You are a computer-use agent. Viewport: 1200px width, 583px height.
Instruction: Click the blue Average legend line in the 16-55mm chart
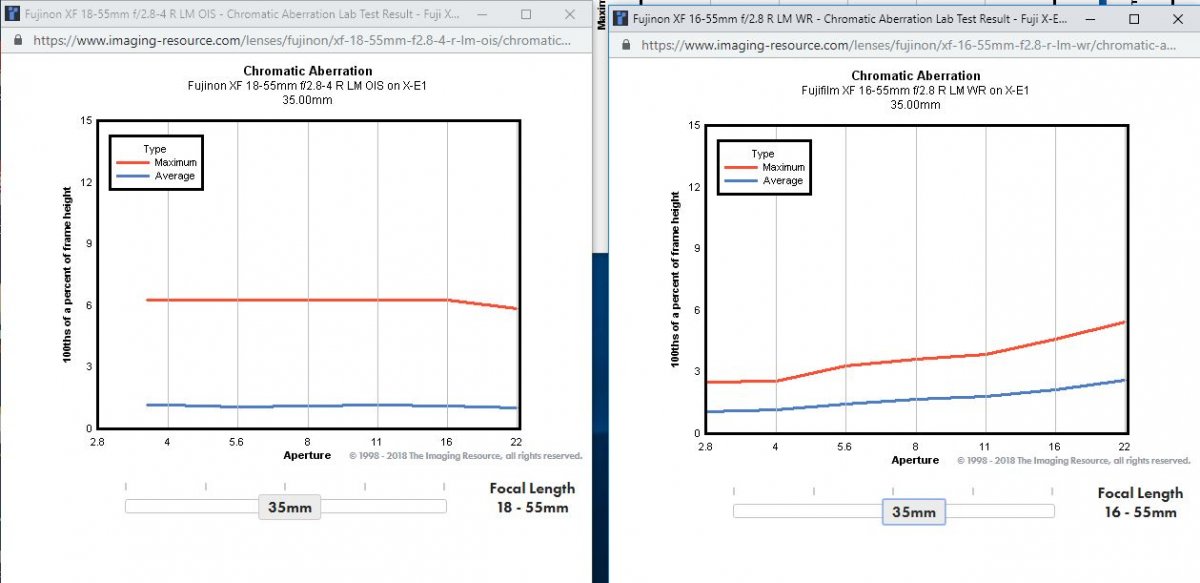[741, 181]
